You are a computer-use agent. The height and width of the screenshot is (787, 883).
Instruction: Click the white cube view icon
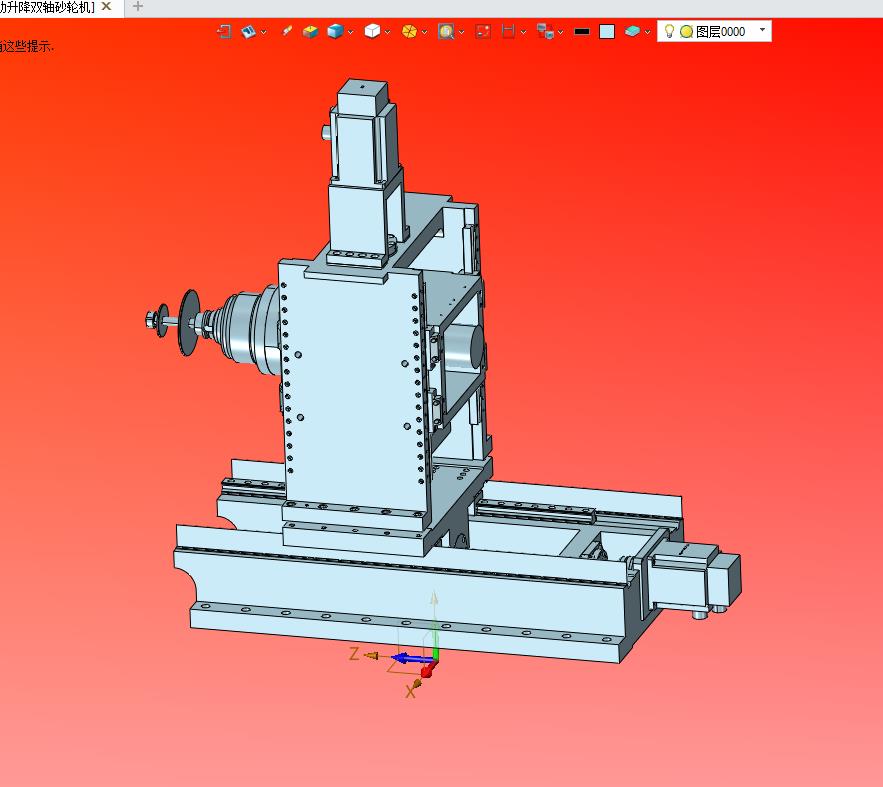(372, 31)
